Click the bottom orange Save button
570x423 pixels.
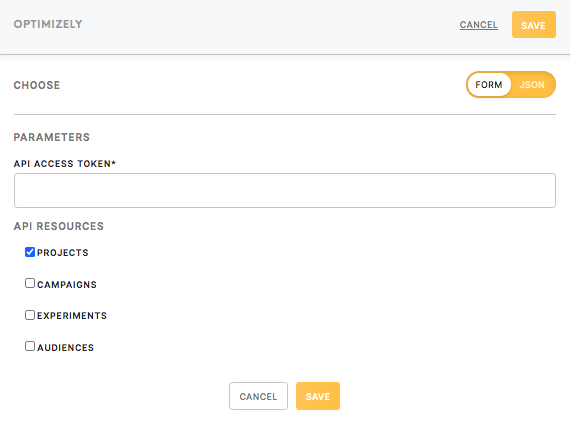pyautogui.click(x=318, y=396)
